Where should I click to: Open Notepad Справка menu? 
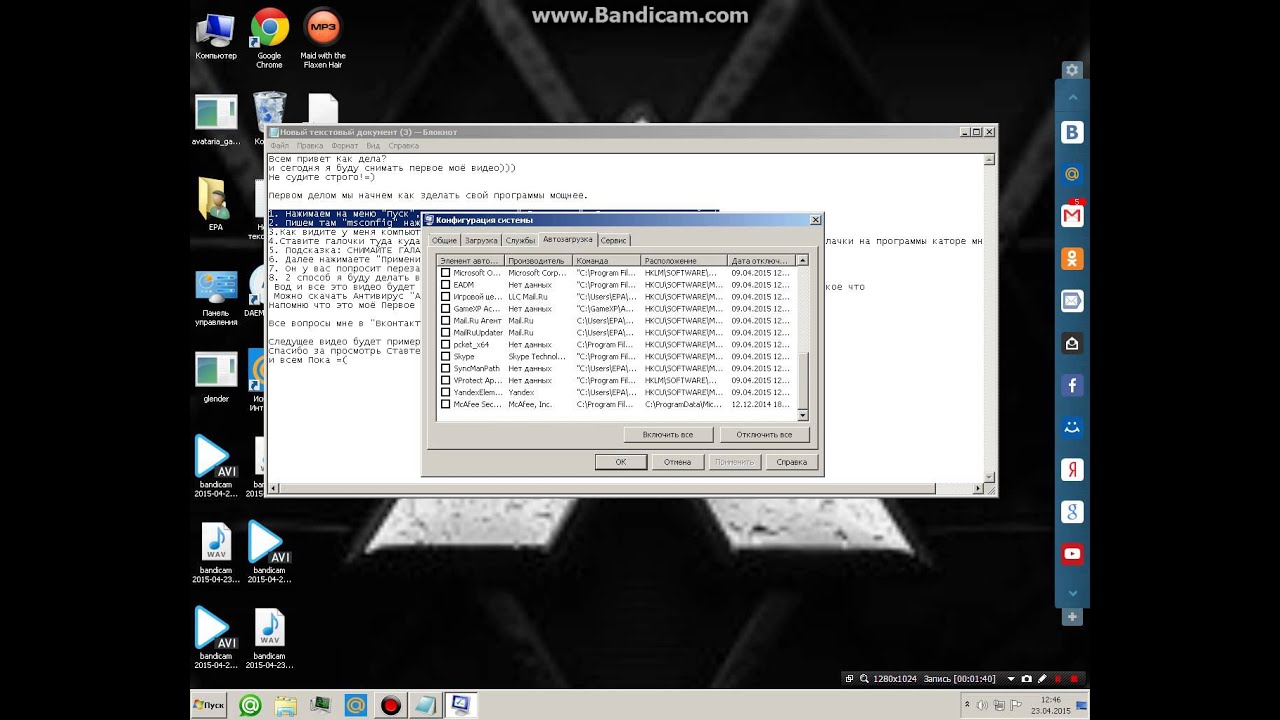pos(404,146)
